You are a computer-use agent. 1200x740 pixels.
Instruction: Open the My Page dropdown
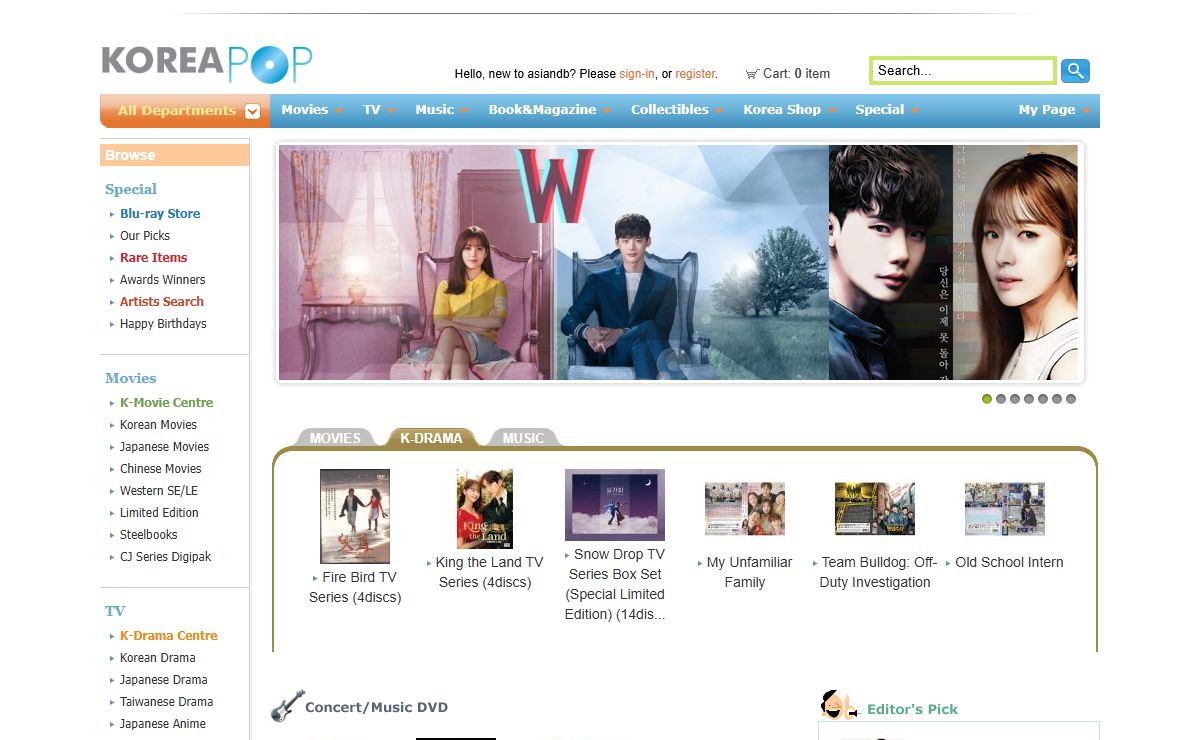(1054, 110)
